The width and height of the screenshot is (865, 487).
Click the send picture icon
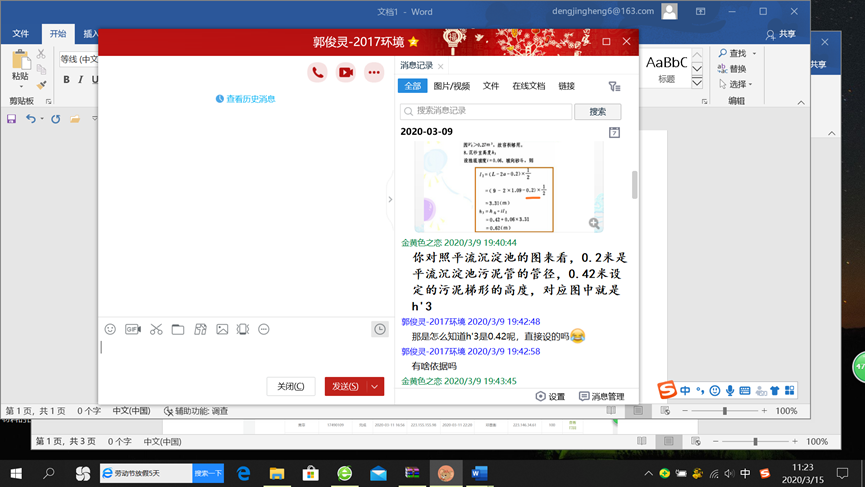(x=222, y=329)
